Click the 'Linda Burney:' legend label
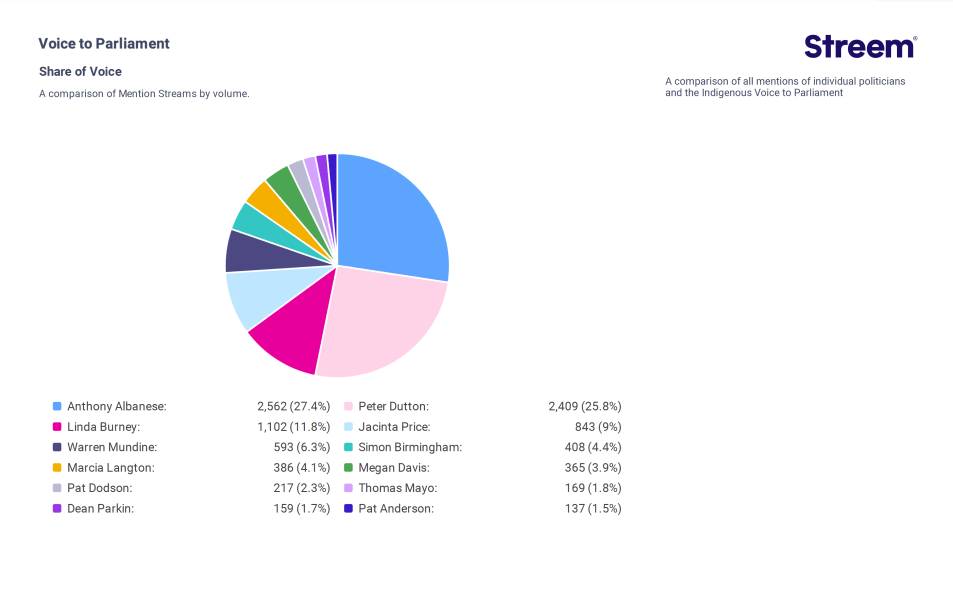 point(103,427)
